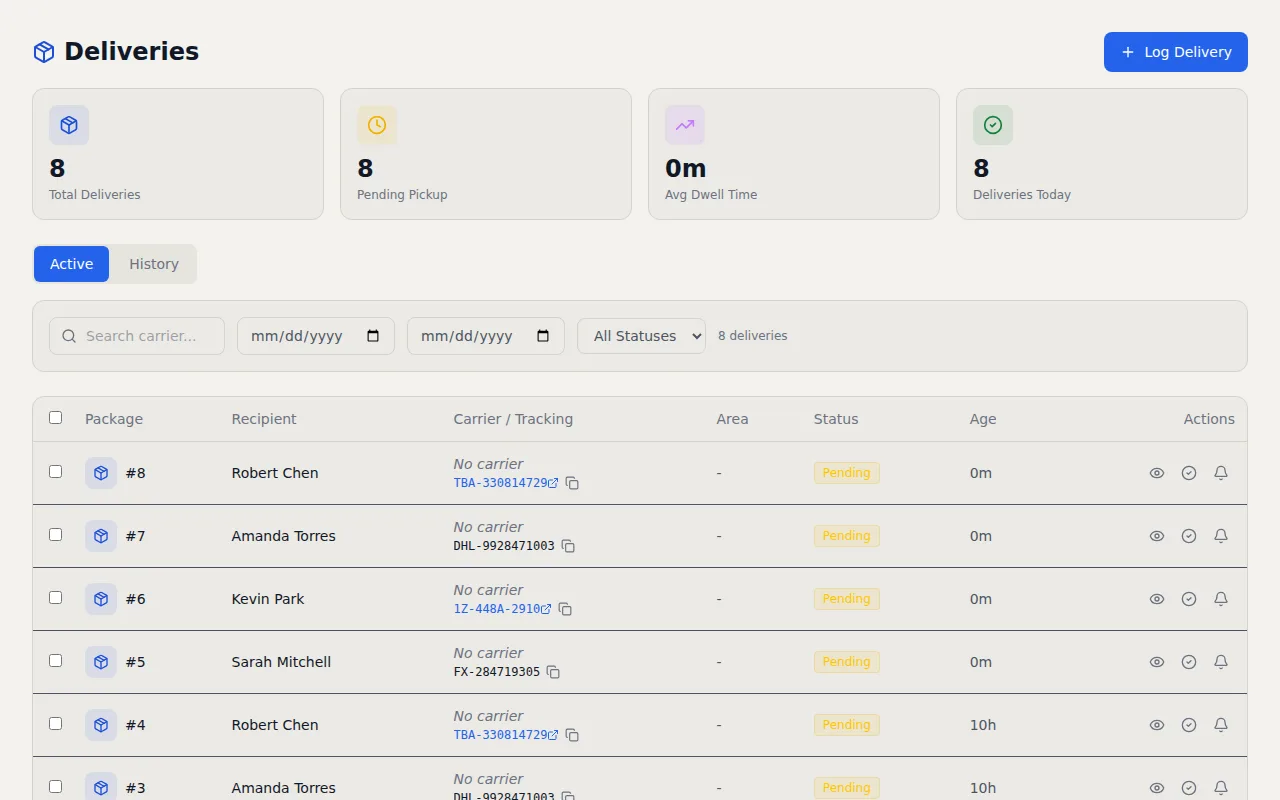Click the Deliveries header package icon
The width and height of the screenshot is (1280, 800).
[x=43, y=51]
